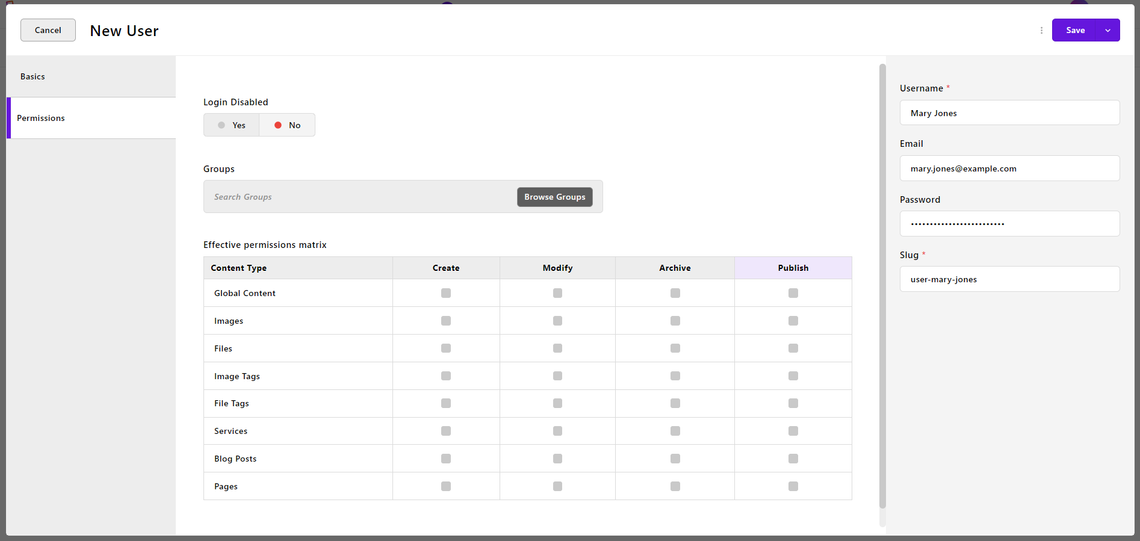The height and width of the screenshot is (541, 1140).
Task: Save the new user
Action: (x=1075, y=31)
